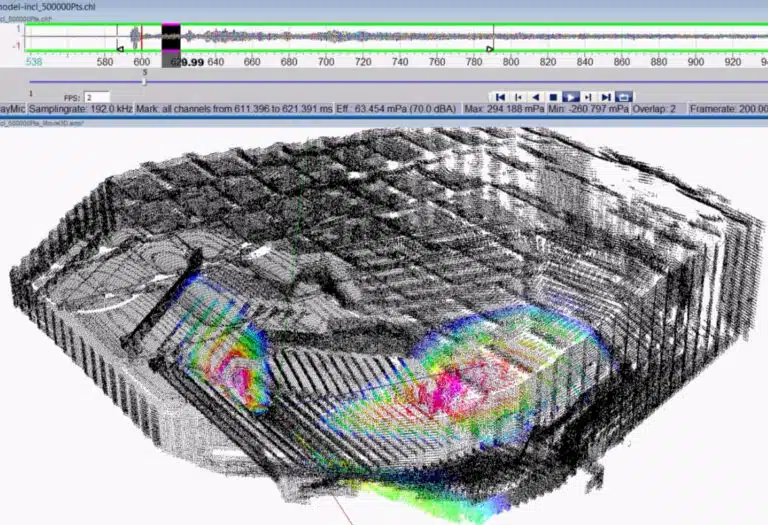Click the FPS input field
768x525 pixels.
[97, 97]
